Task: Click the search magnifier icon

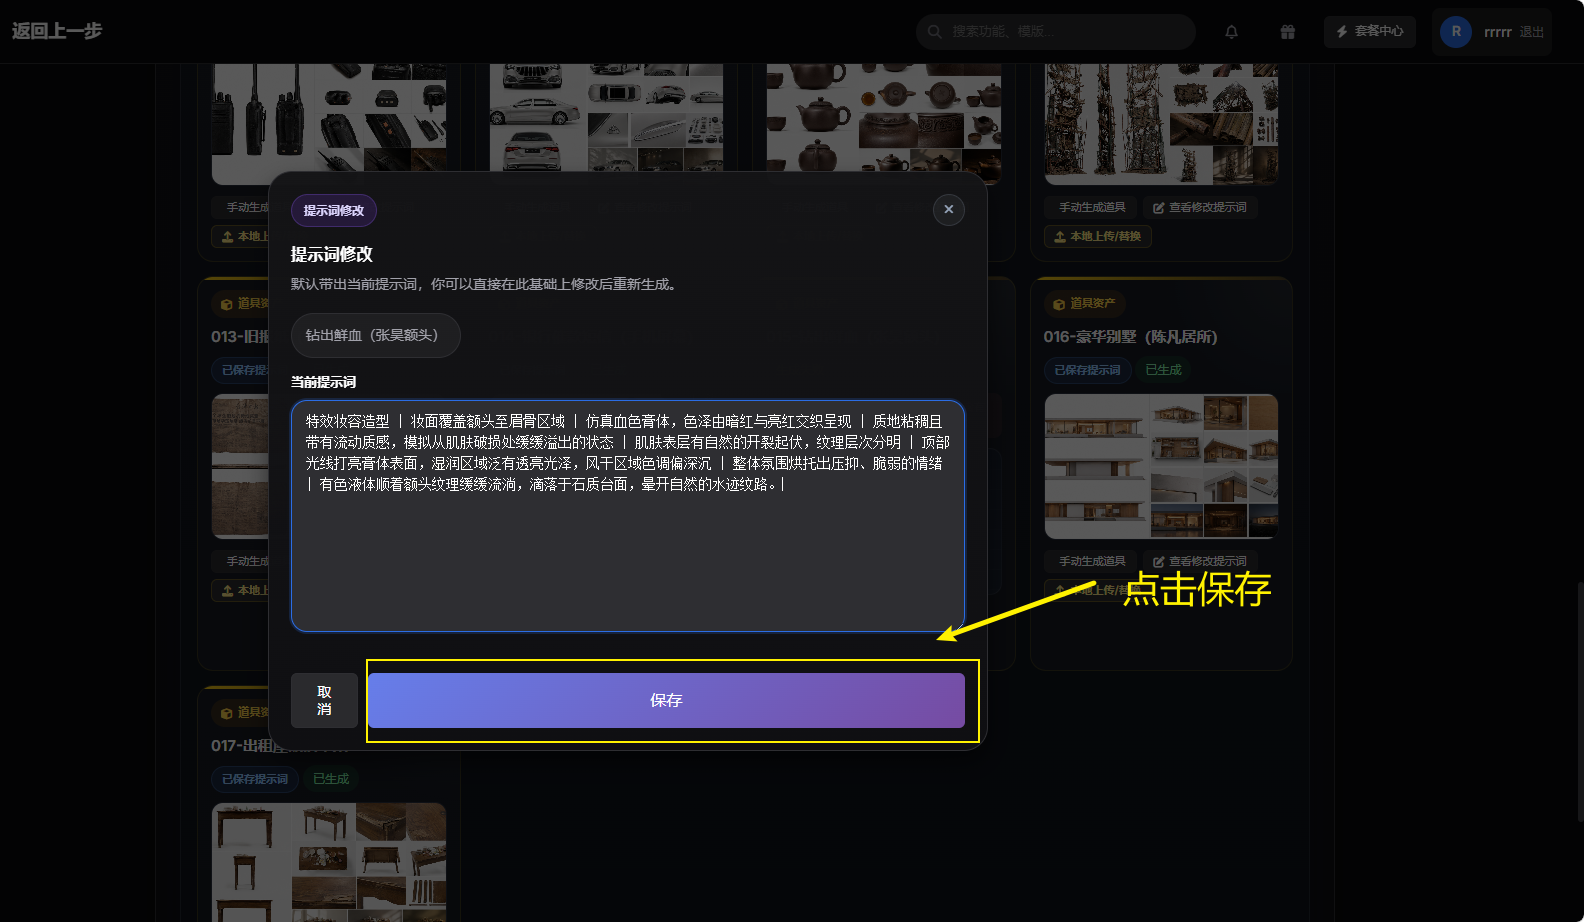Action: [934, 32]
